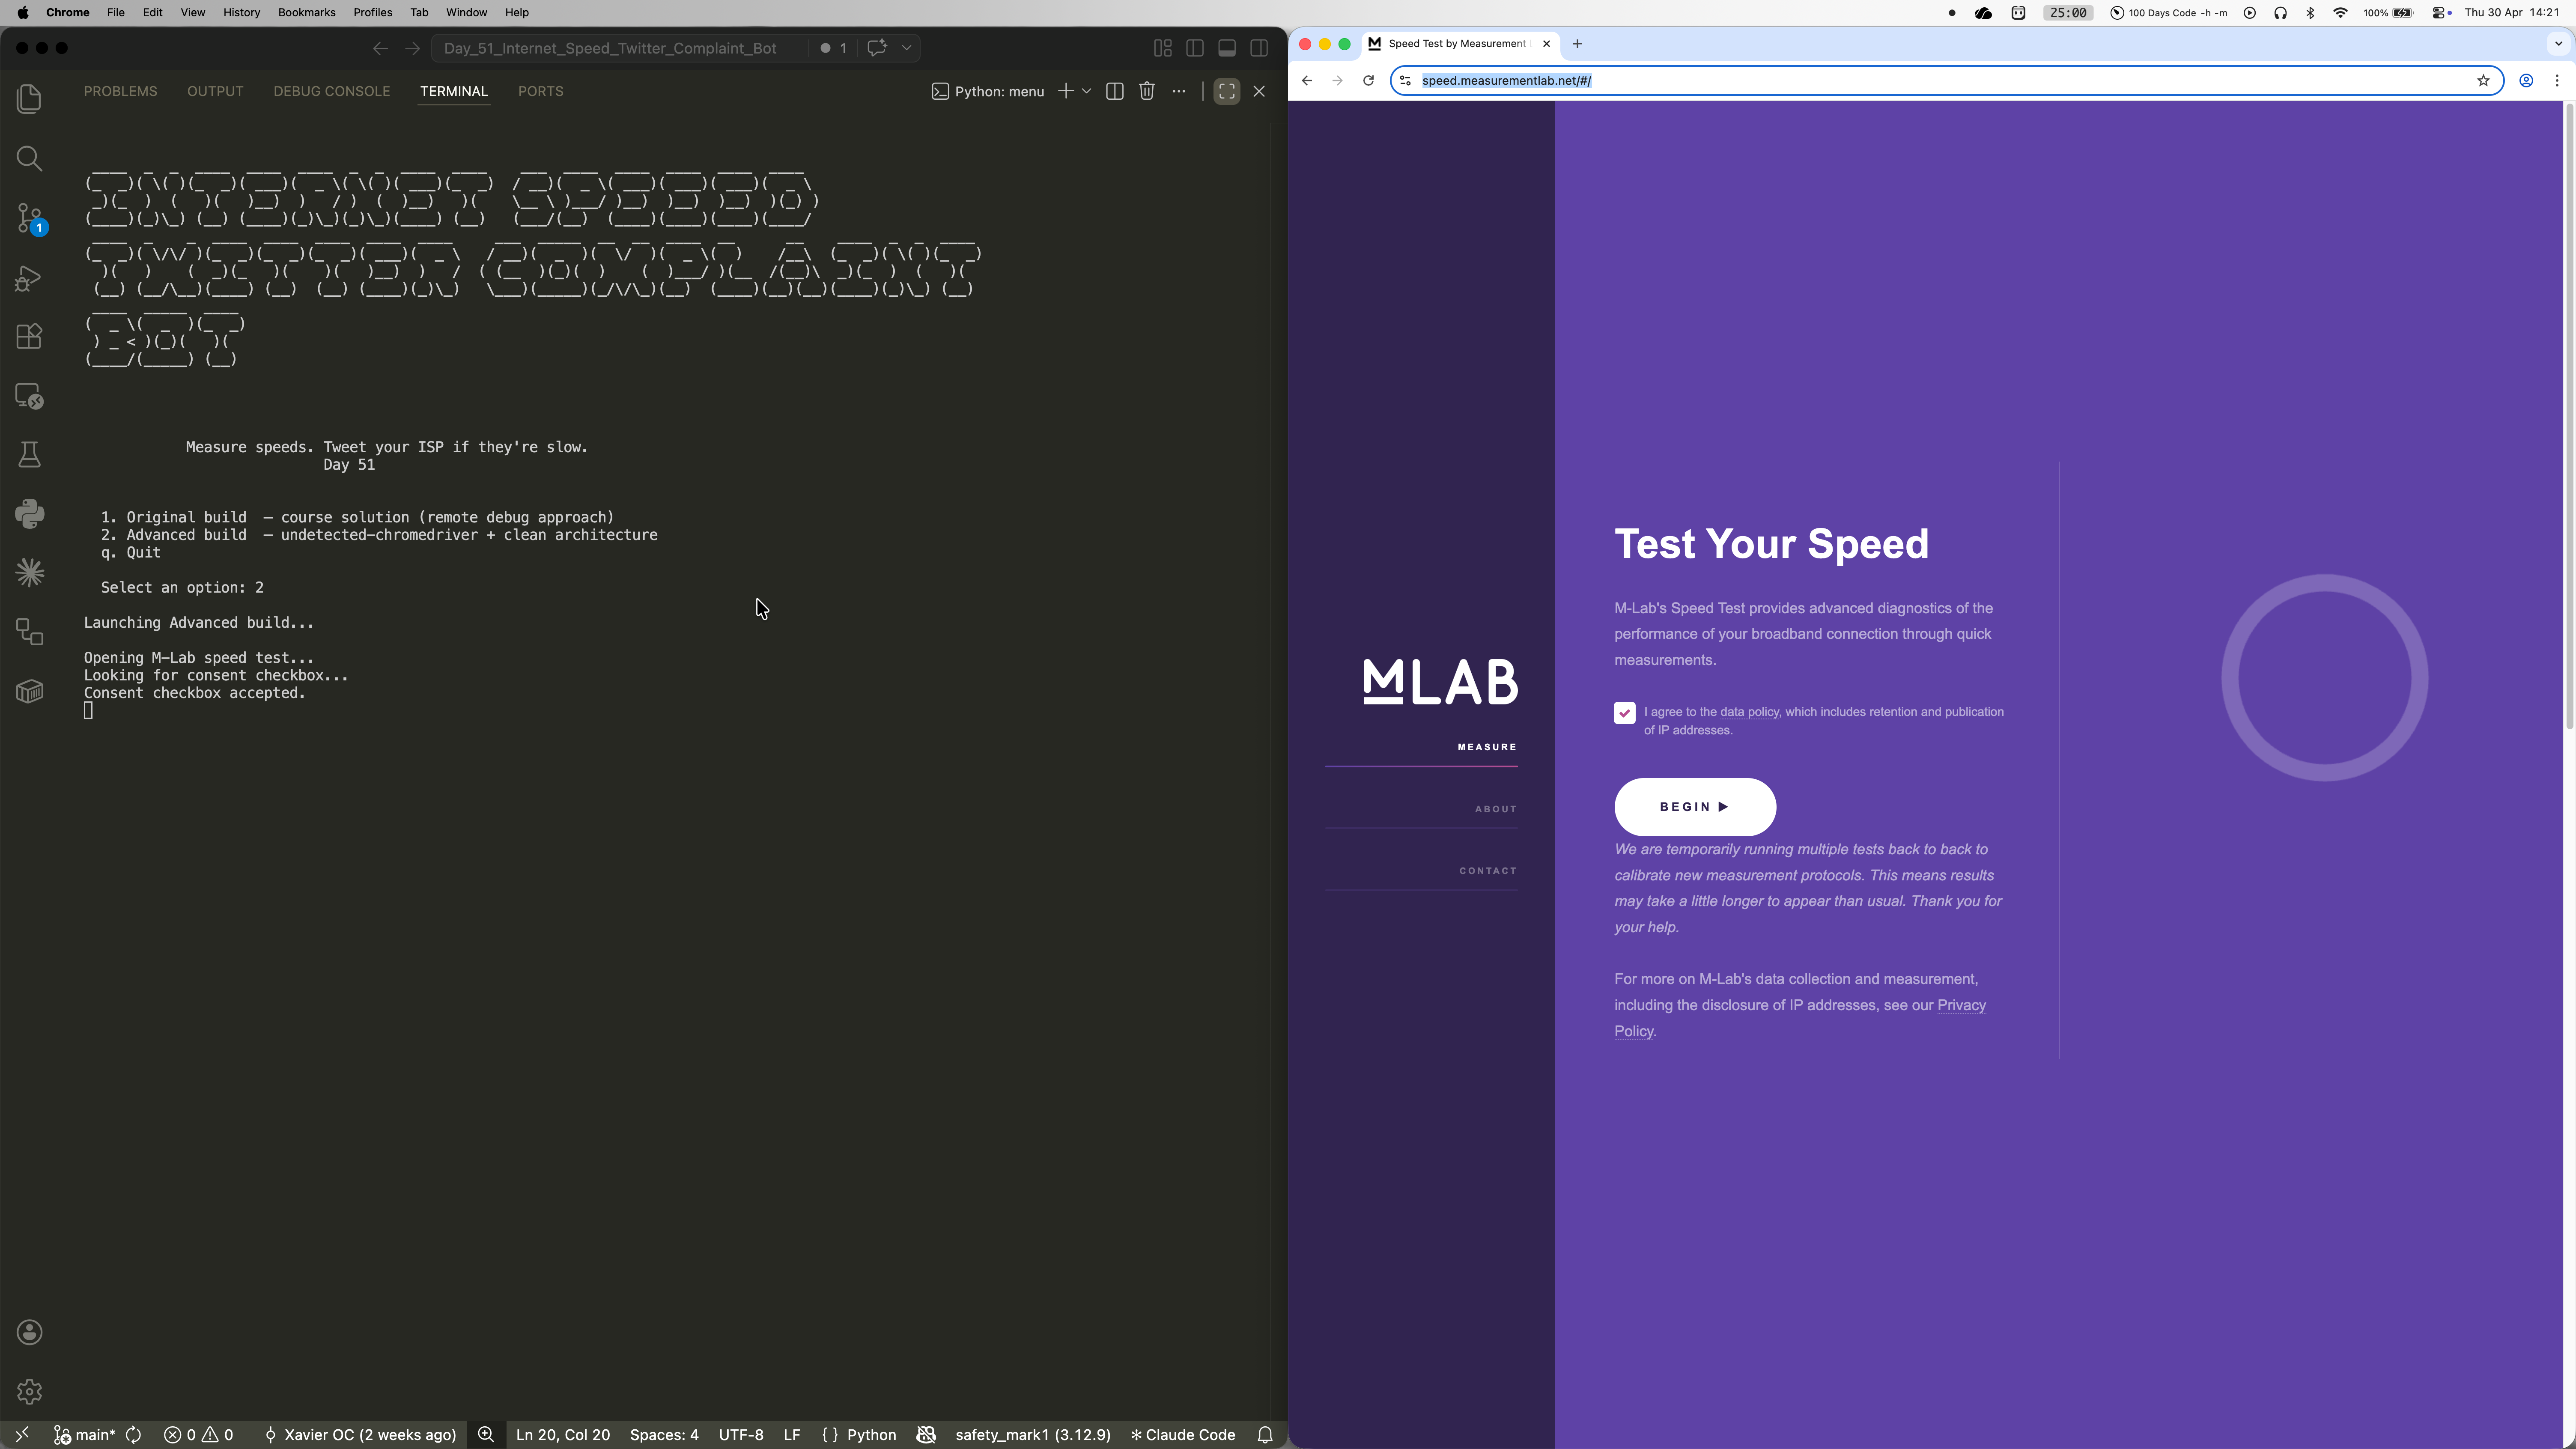2576x1449 pixels.
Task: Open the chat icon in VS Code title bar
Action: (x=877, y=48)
